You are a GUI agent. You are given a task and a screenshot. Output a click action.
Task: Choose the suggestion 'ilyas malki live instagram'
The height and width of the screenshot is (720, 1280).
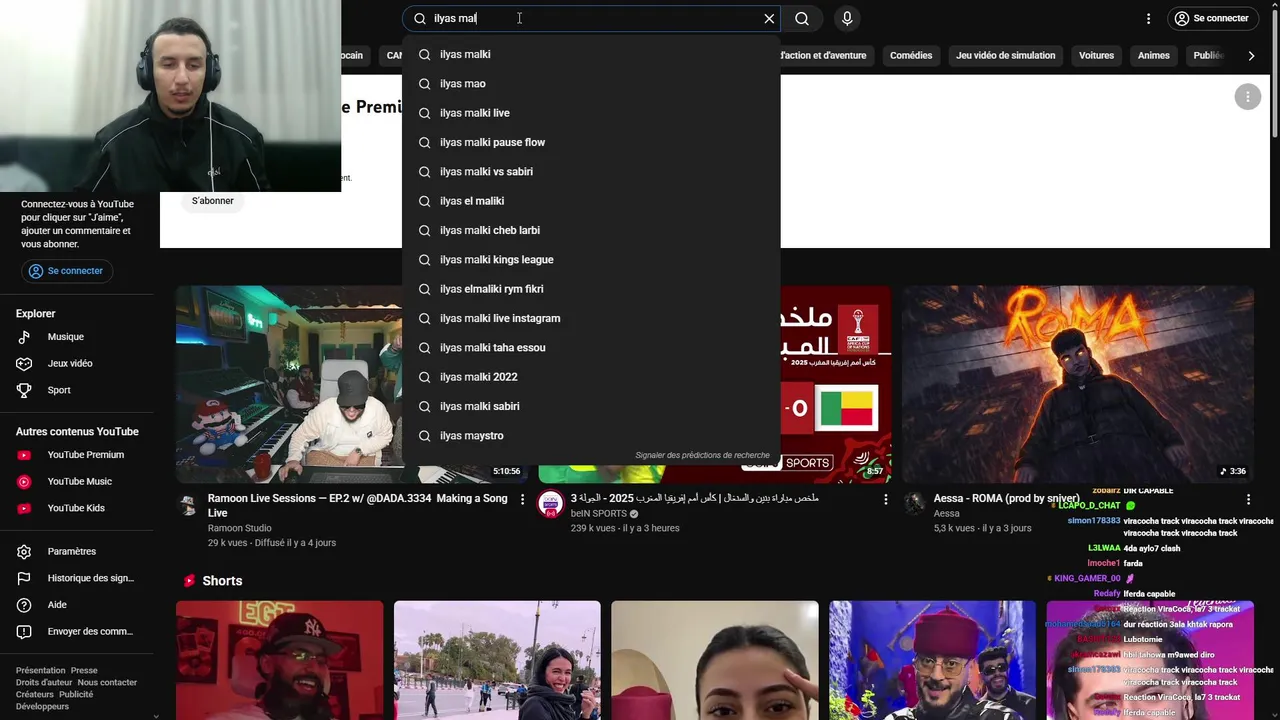[x=591, y=318]
